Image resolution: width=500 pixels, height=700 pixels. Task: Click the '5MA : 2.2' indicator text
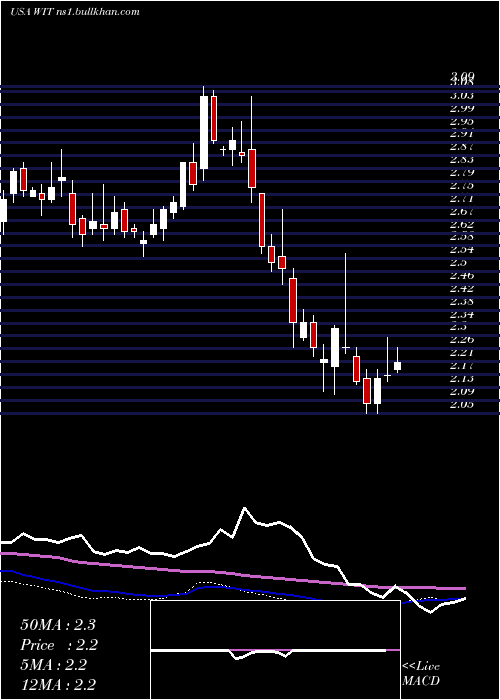[x=54, y=665]
